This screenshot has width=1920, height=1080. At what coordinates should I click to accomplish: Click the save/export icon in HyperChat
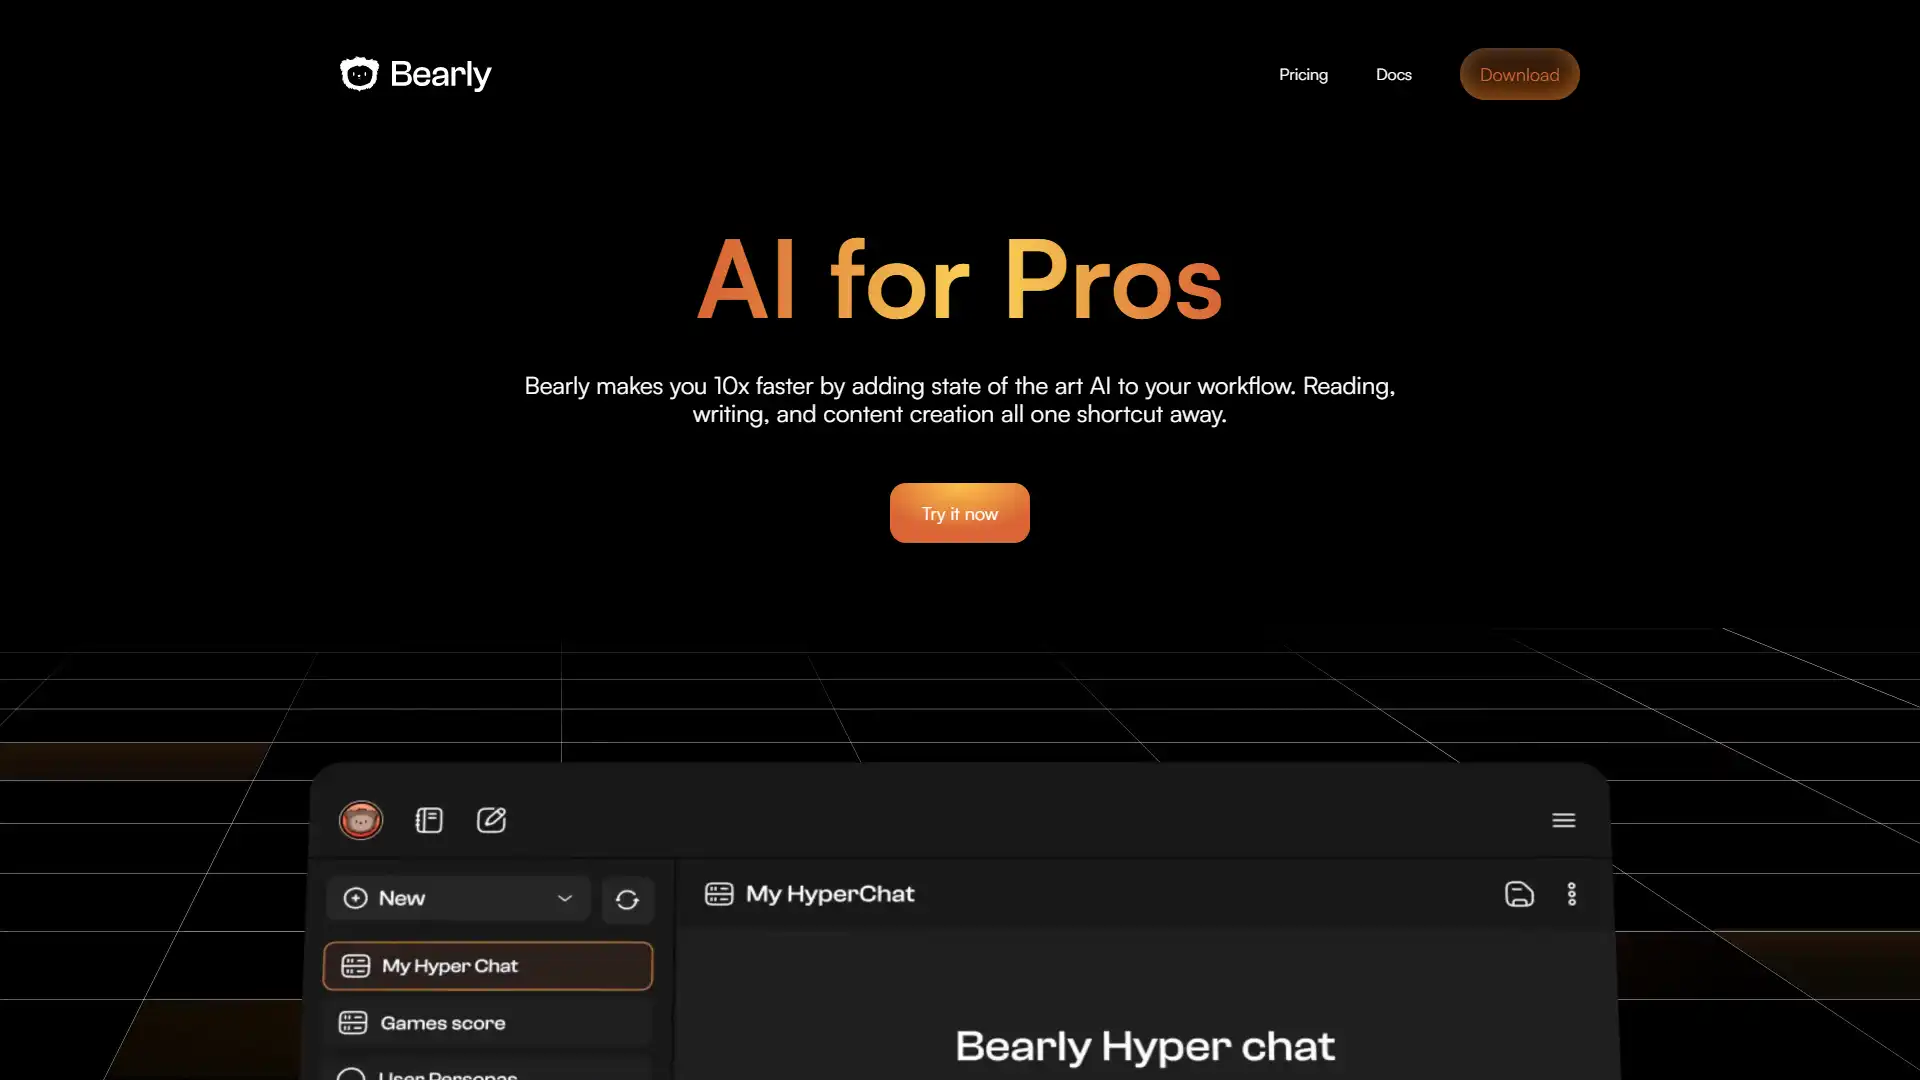[1519, 894]
